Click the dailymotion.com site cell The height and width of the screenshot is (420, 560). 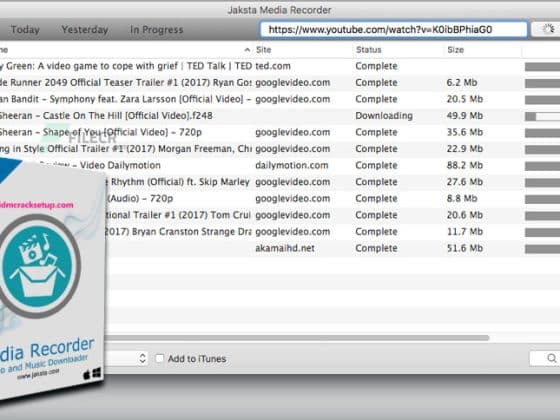tap(292, 165)
